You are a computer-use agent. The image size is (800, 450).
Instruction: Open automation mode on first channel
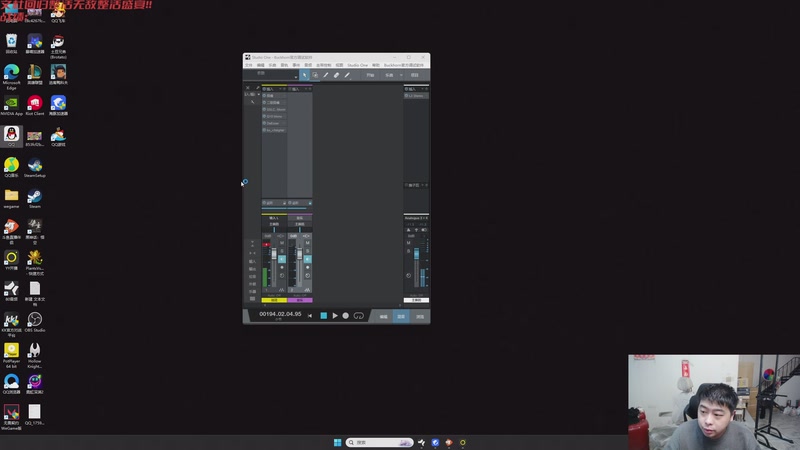click(x=274, y=295)
